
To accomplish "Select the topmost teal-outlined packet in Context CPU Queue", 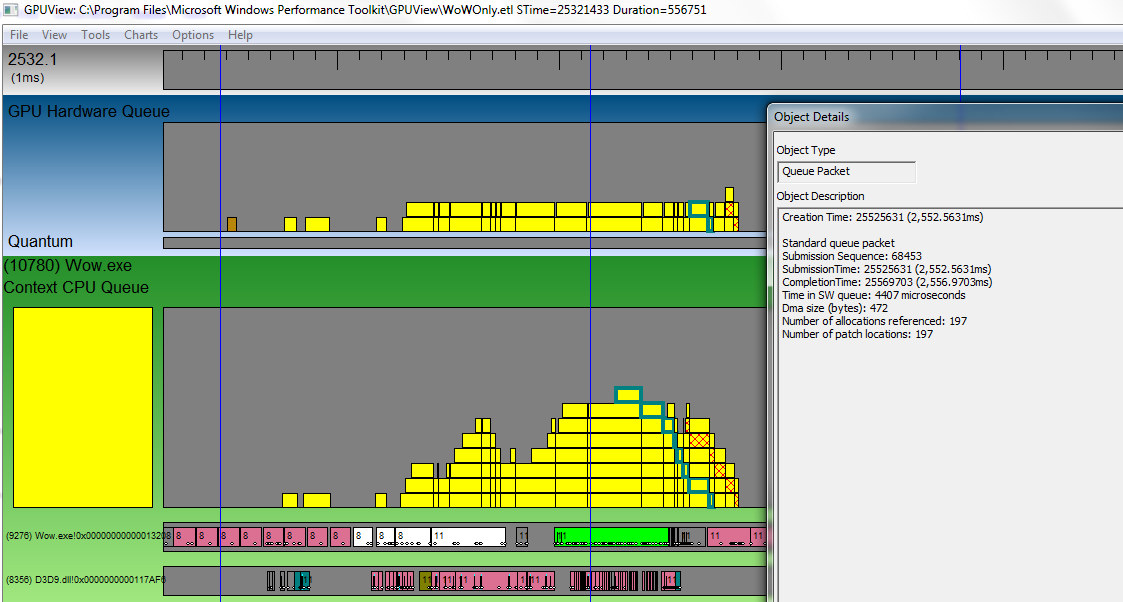I will pyautogui.click(x=628, y=394).
